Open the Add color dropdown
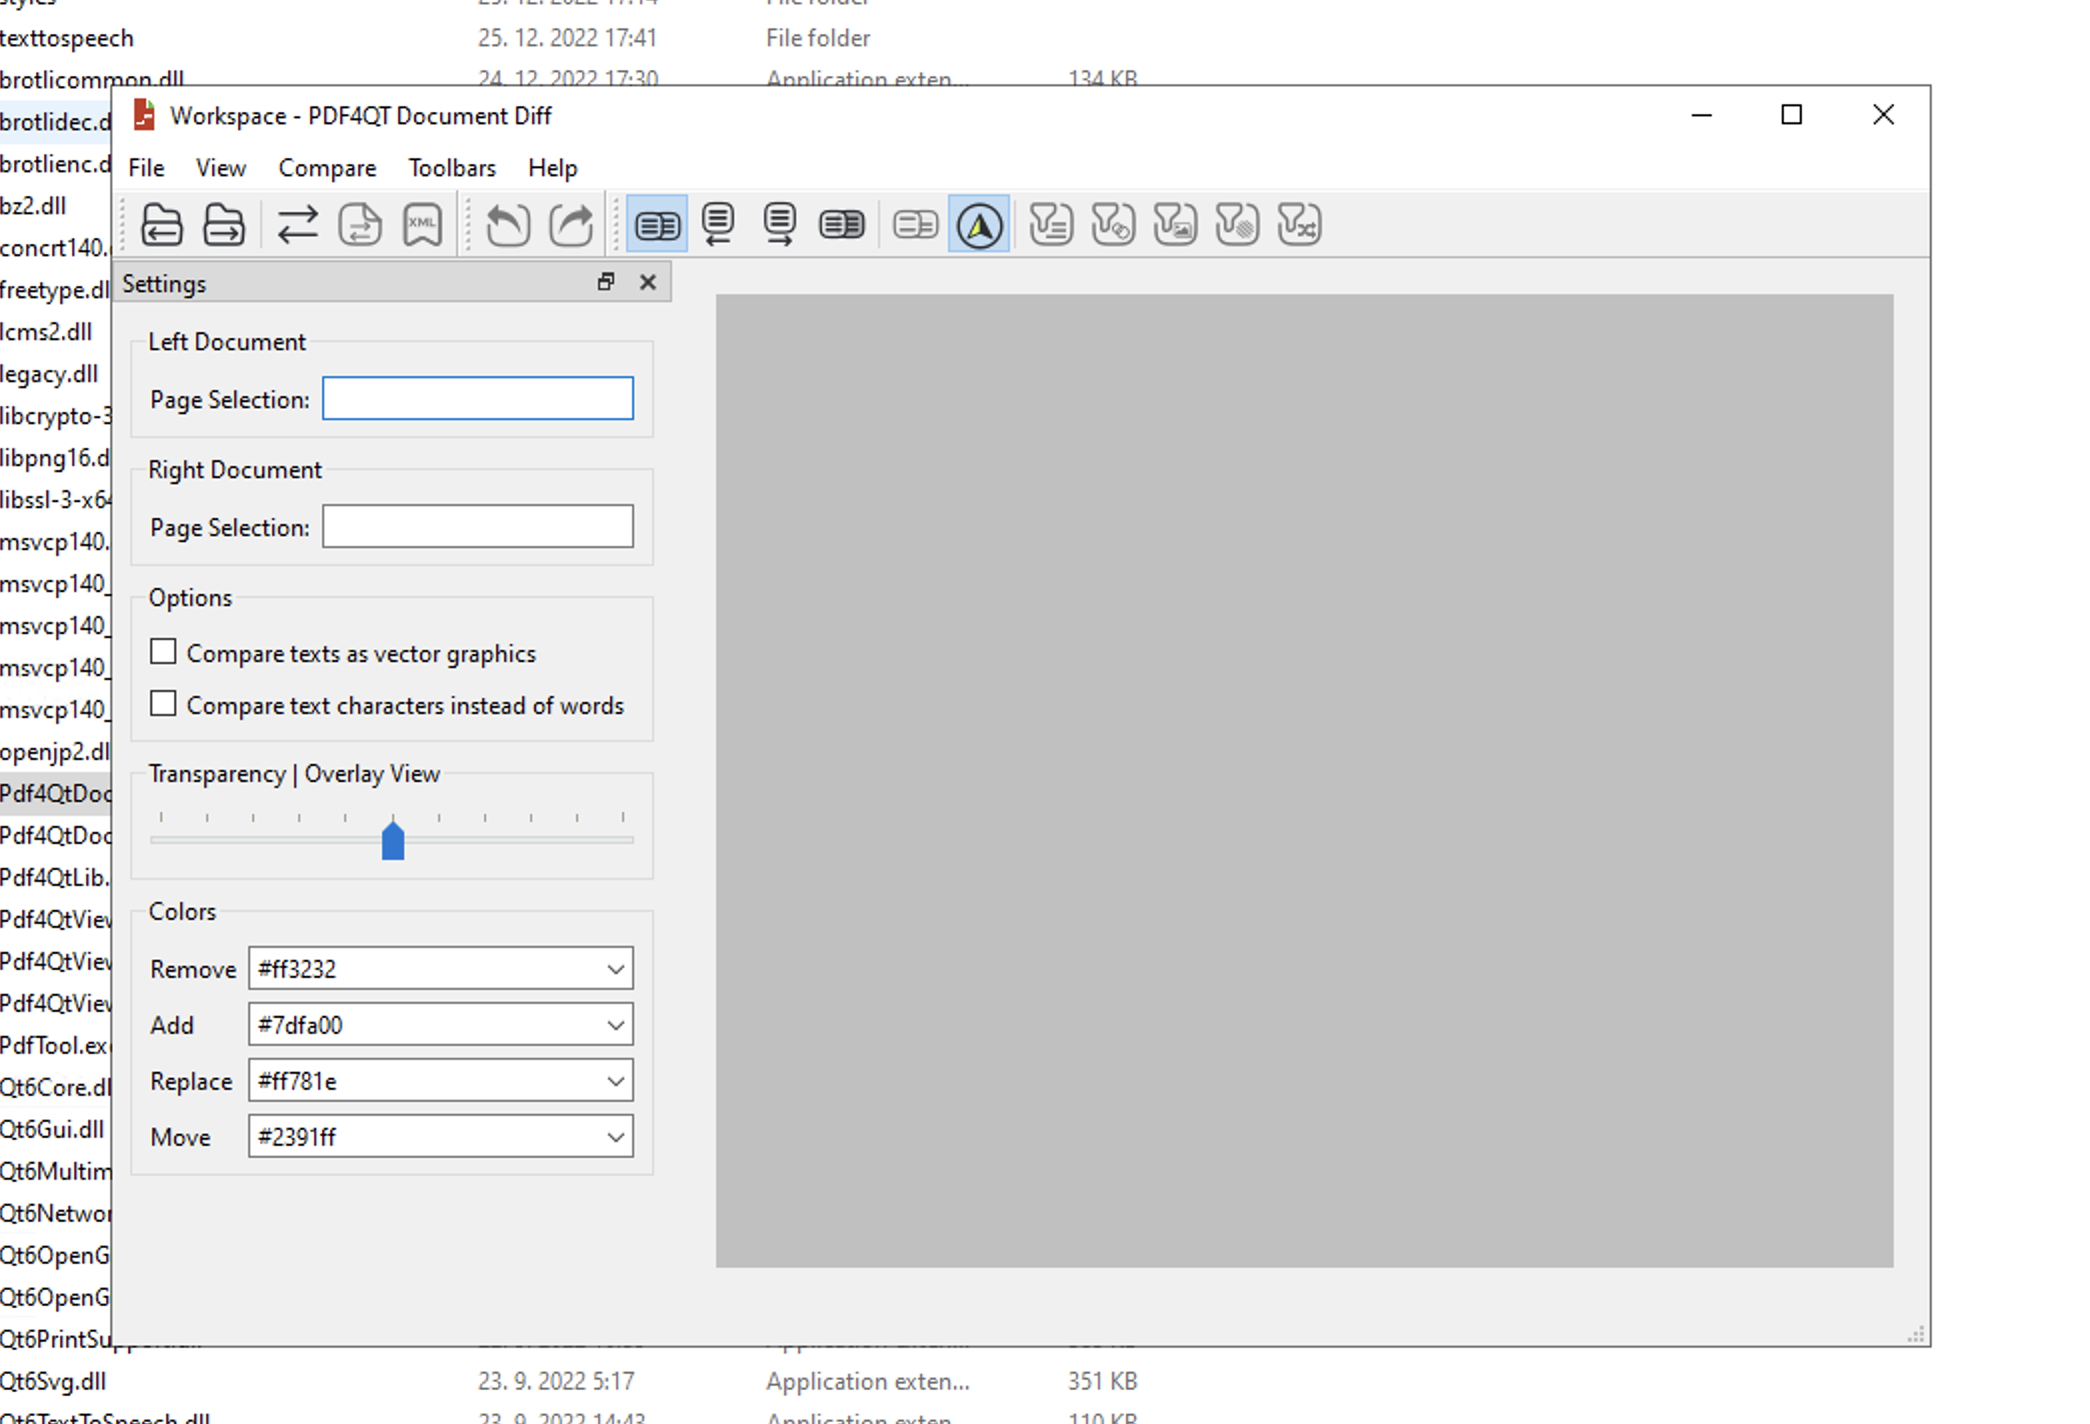2090x1424 pixels. point(614,1024)
